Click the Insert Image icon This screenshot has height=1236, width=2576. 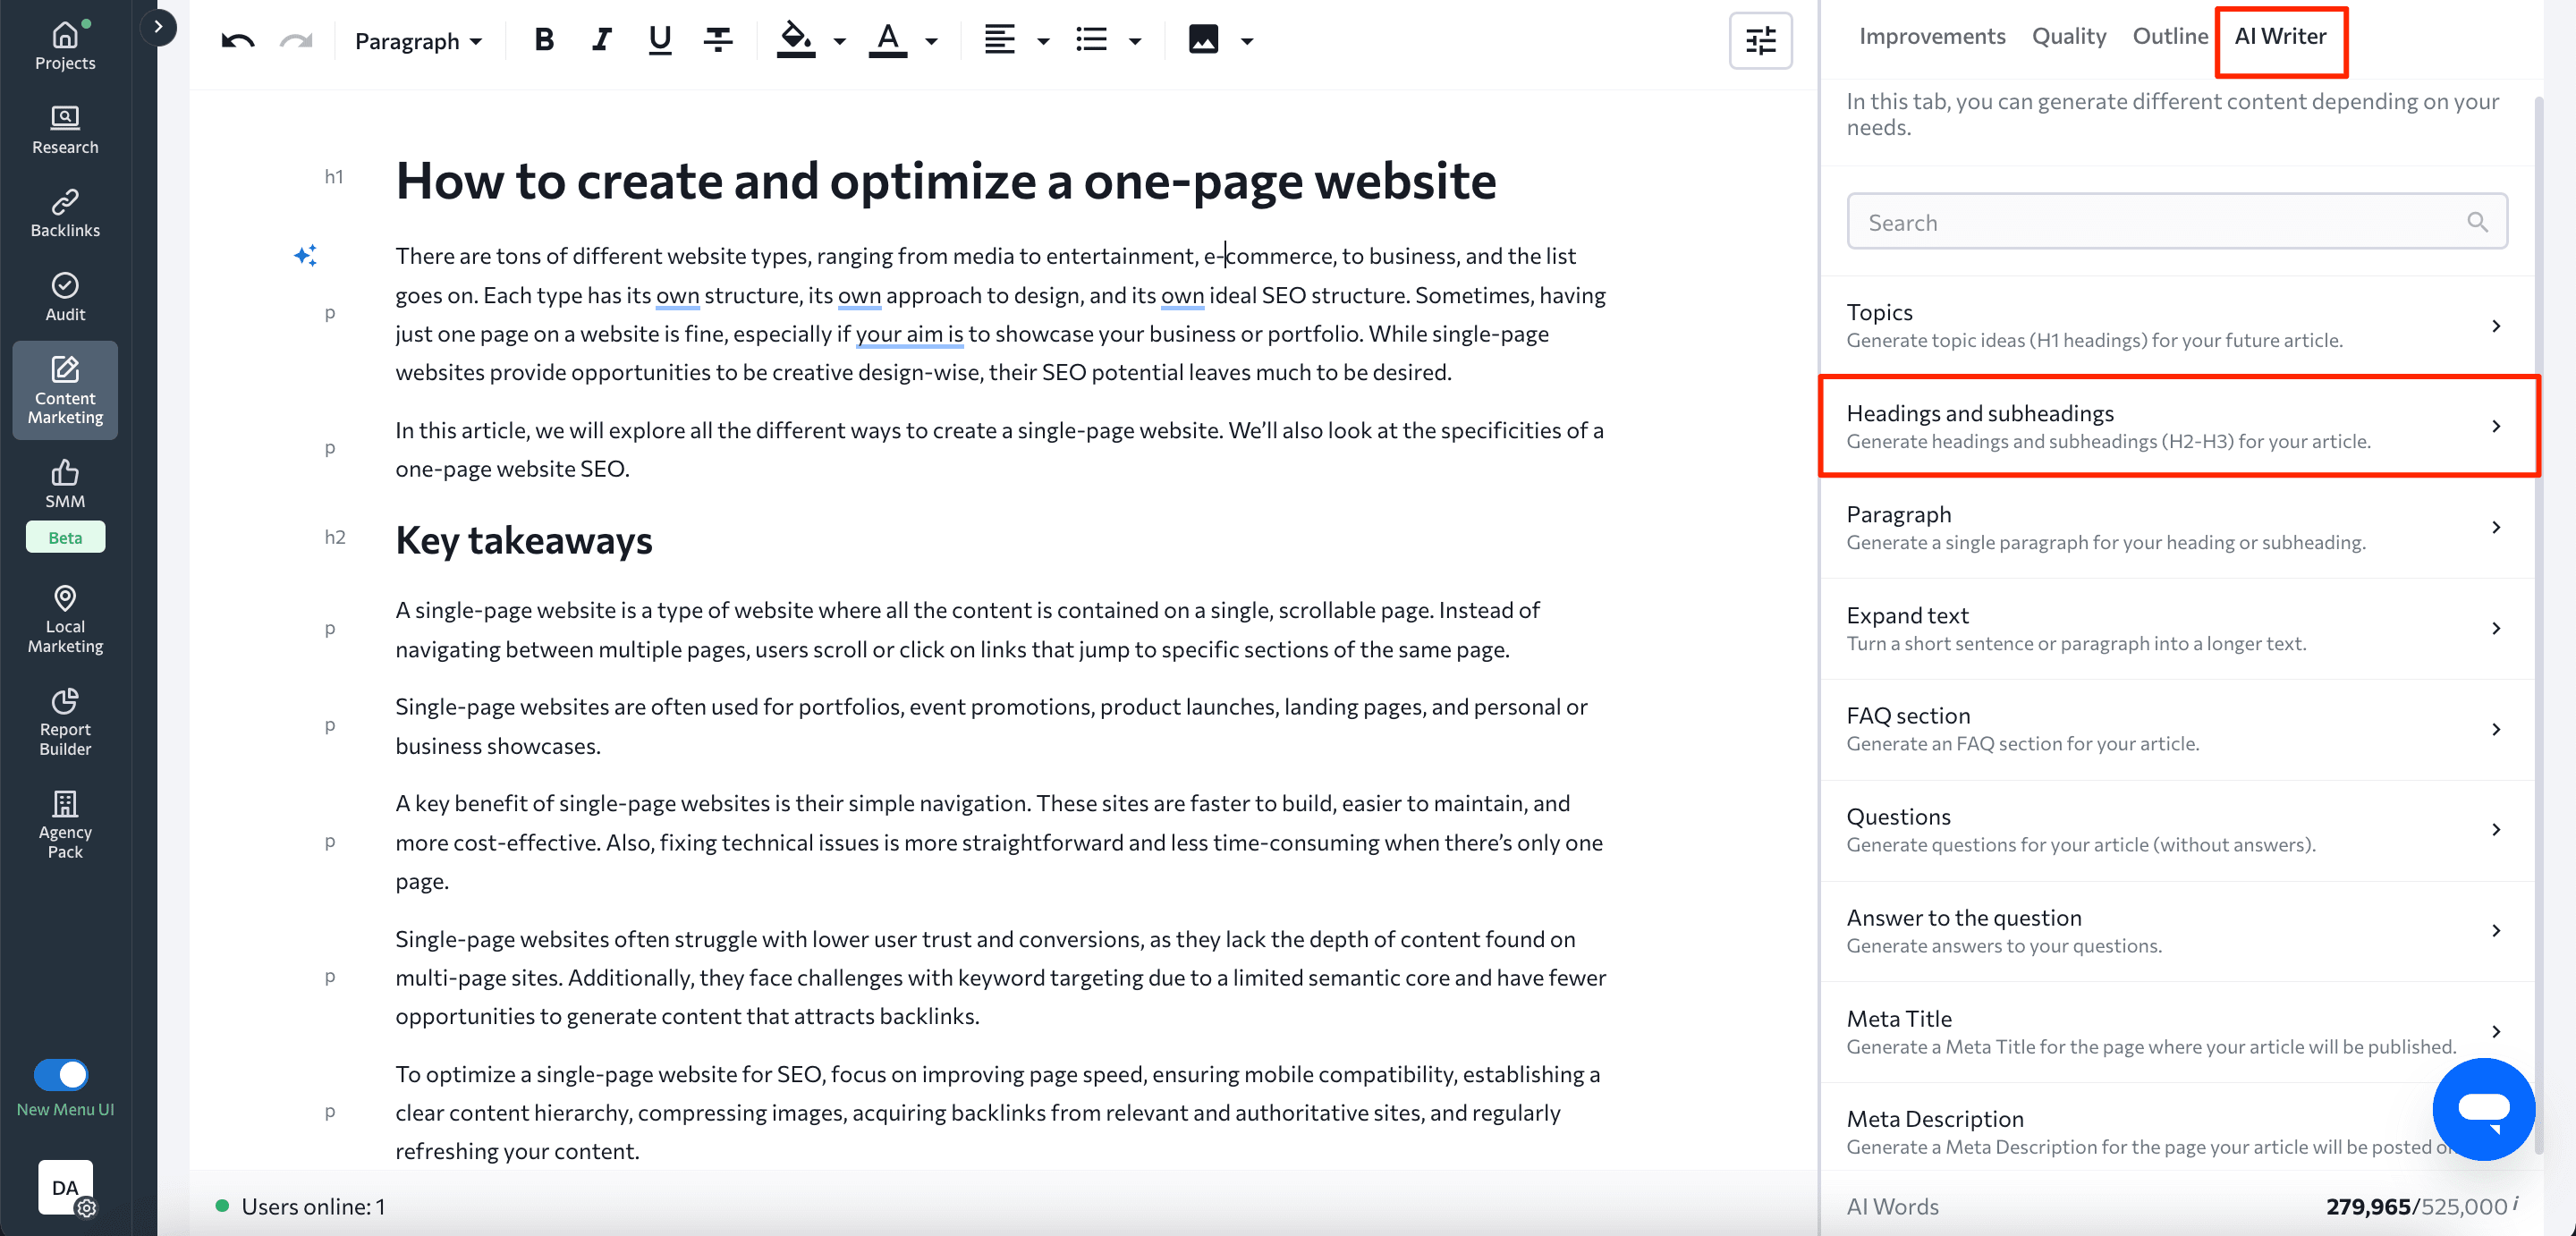pos(1206,38)
